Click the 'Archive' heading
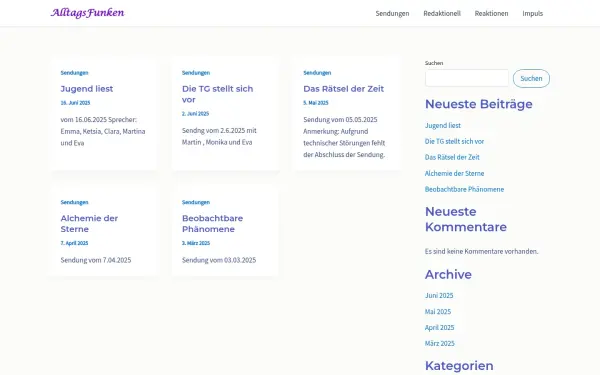Image resolution: width=600 pixels, height=375 pixels. 448,274
